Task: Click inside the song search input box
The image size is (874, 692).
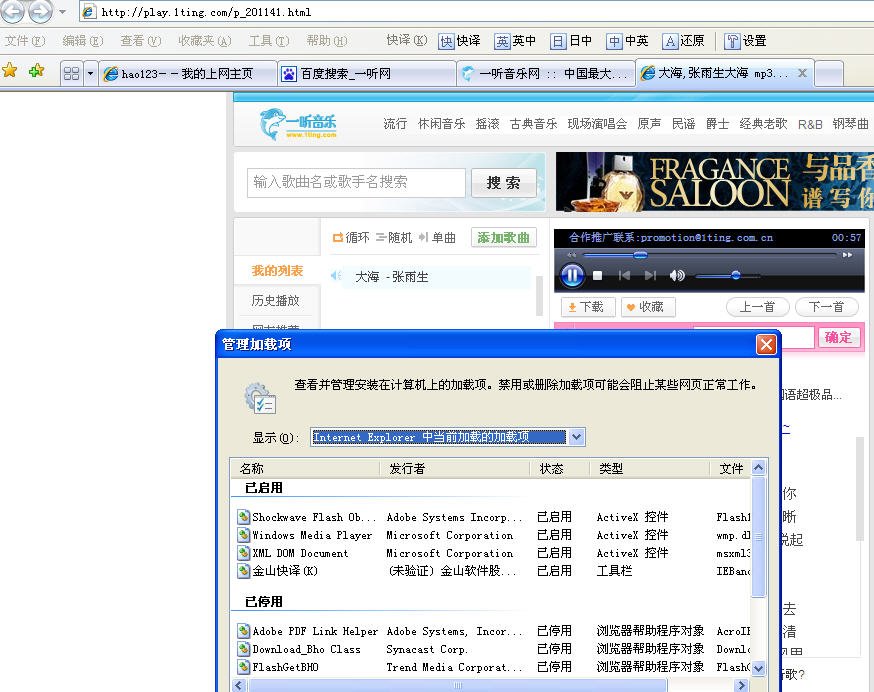Action: 355,182
